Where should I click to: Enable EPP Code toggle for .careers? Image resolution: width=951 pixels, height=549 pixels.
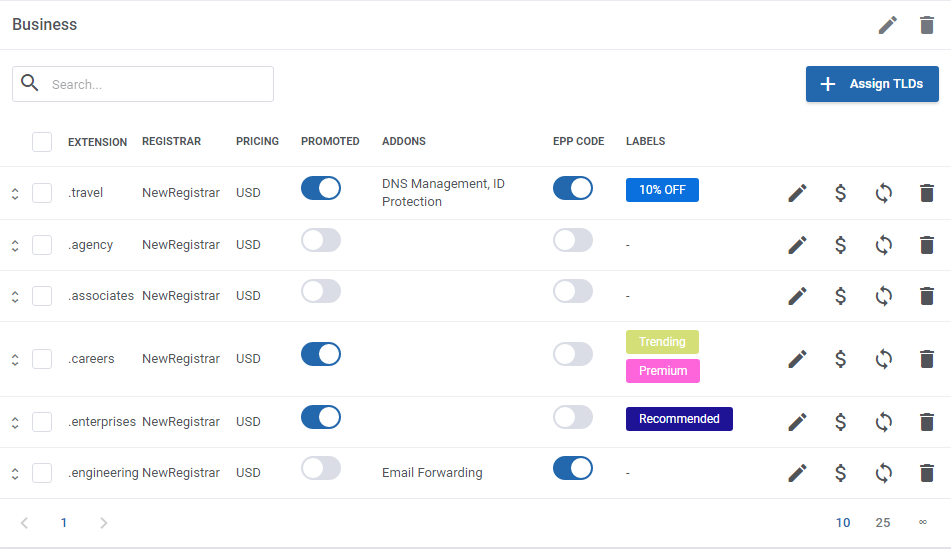click(573, 354)
